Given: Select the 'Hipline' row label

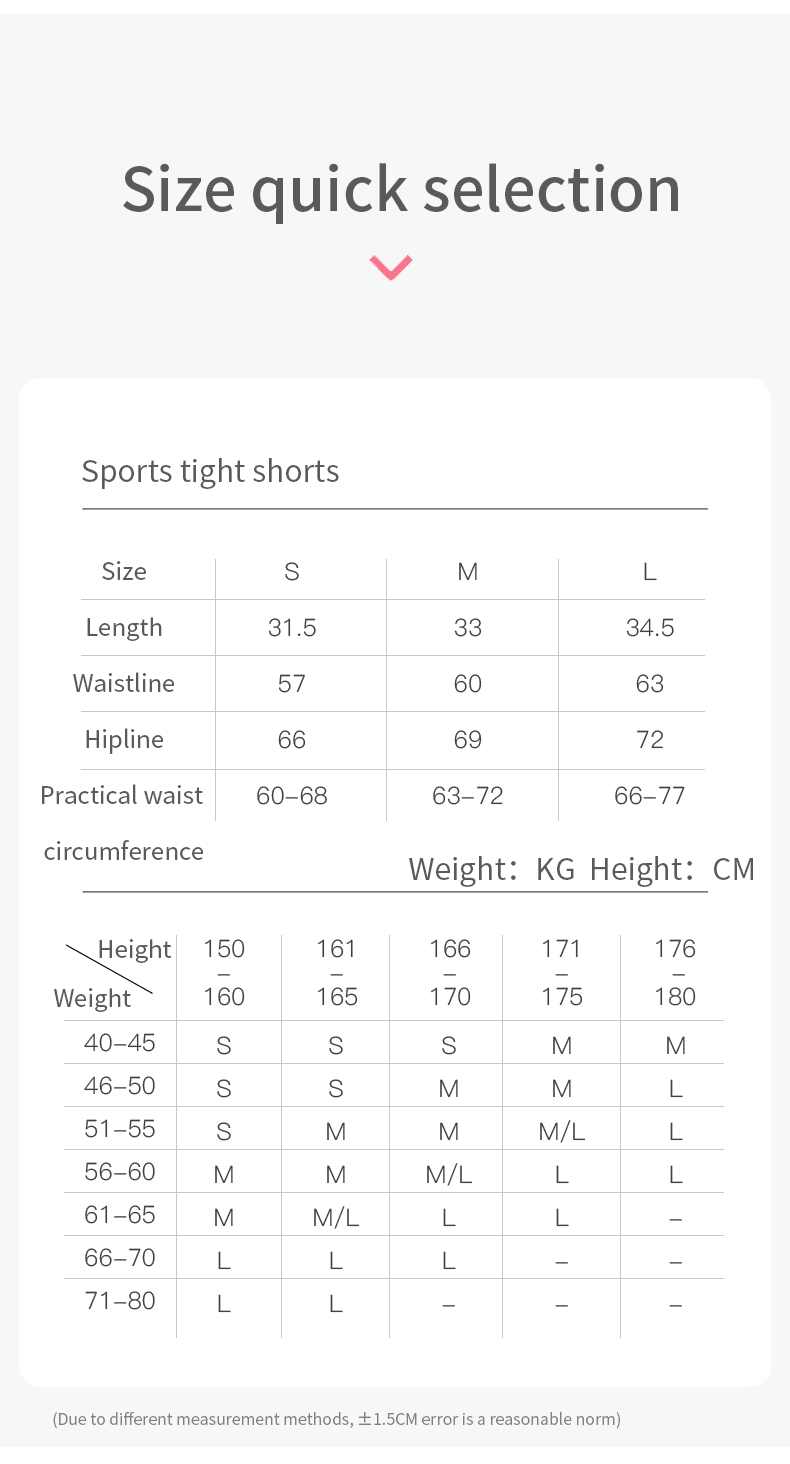Looking at the screenshot, I should tap(124, 739).
